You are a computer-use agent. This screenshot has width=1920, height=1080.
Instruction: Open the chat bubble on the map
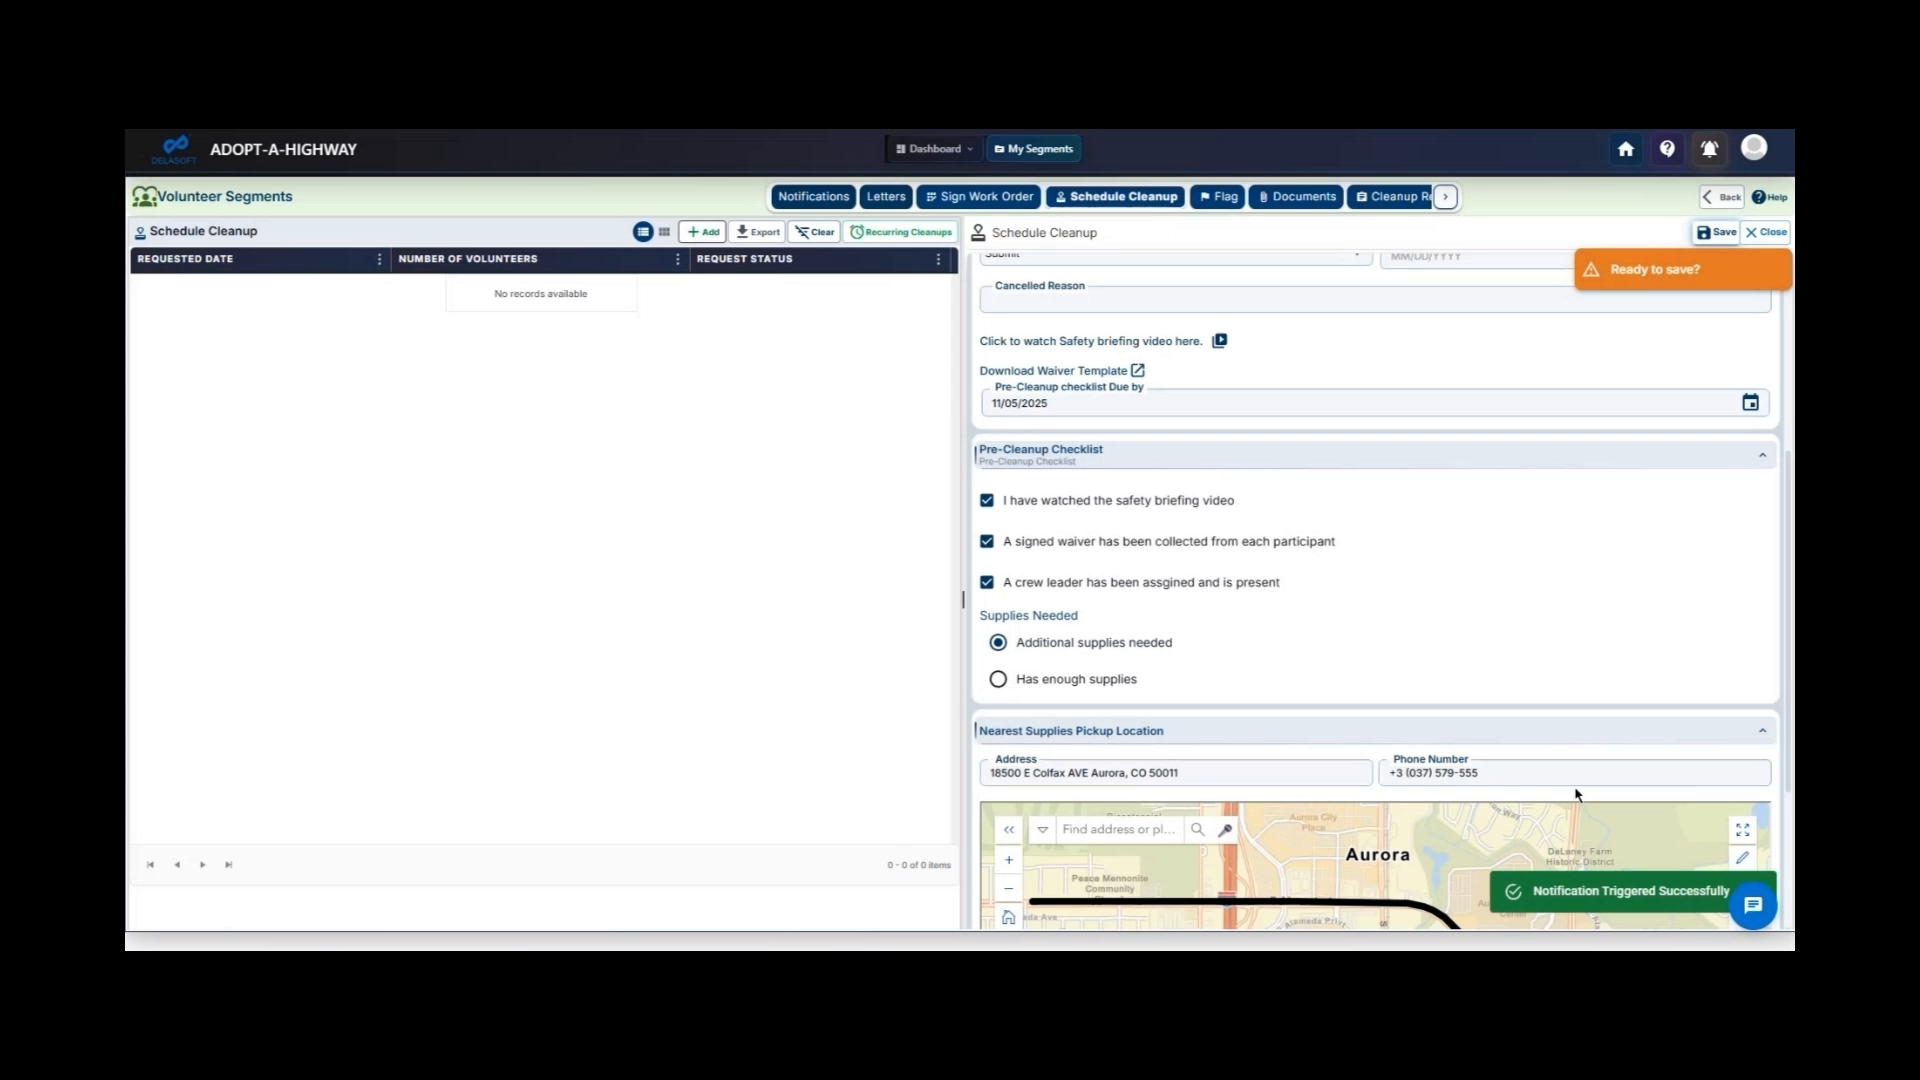click(1753, 905)
